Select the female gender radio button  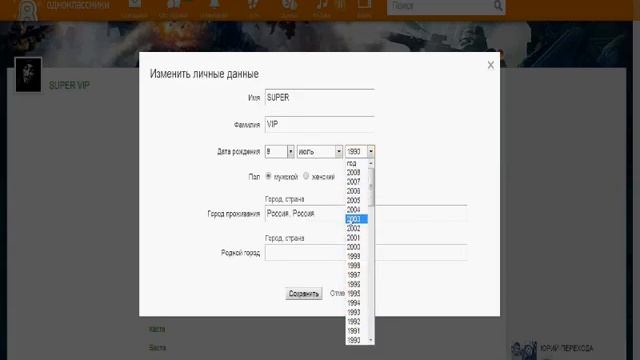306,176
